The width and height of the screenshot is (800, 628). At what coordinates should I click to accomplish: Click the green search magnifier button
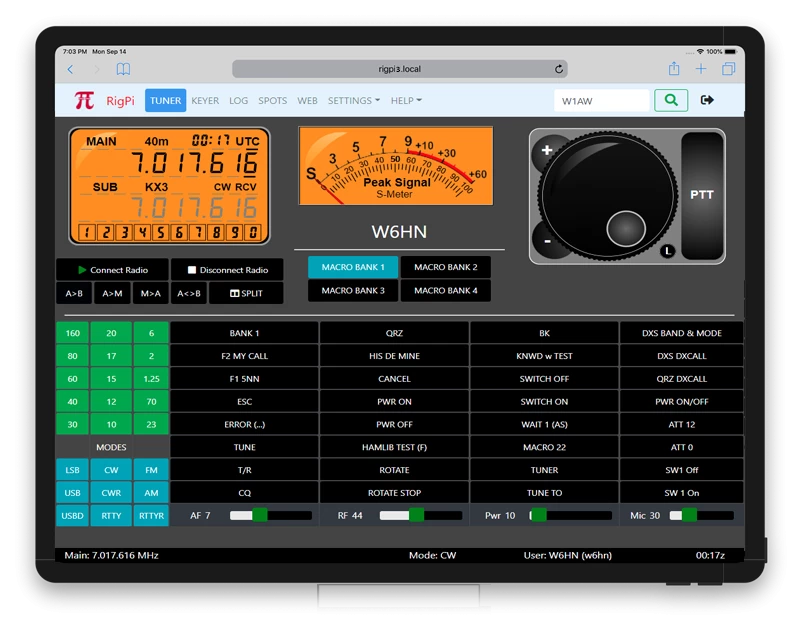[x=671, y=100]
